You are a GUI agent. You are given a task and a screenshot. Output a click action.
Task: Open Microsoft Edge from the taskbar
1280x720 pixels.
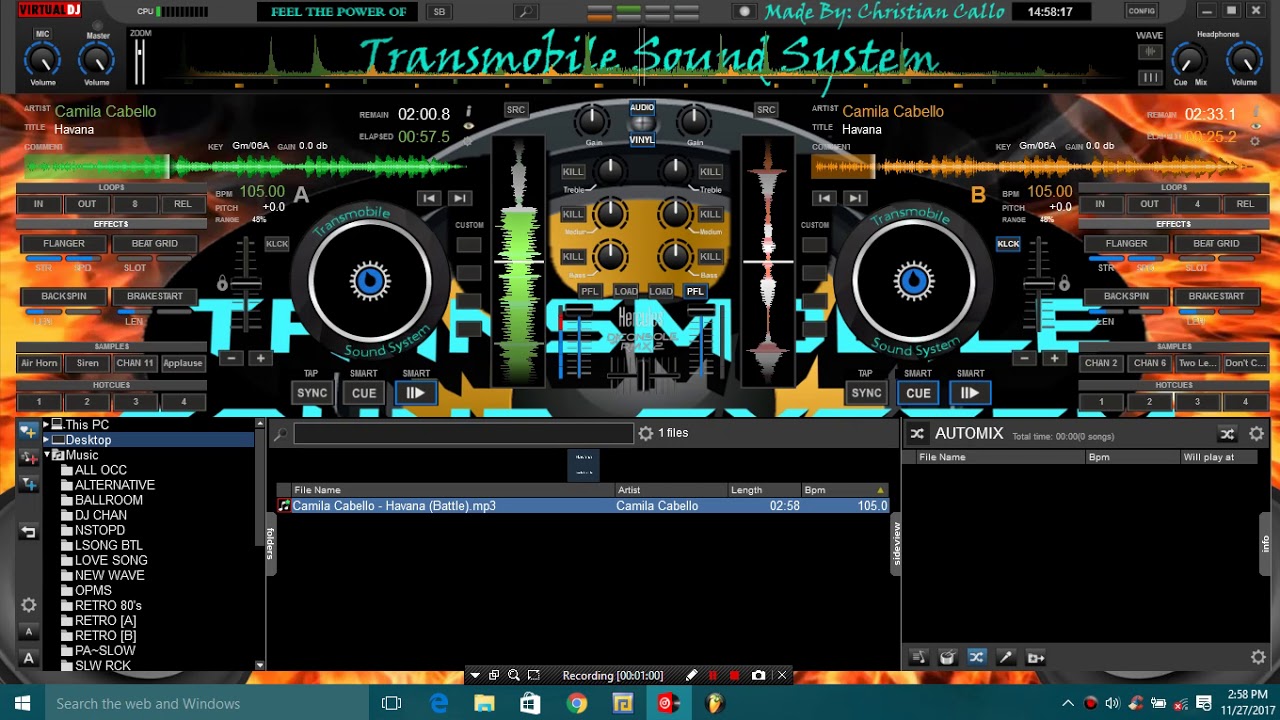[x=439, y=703]
